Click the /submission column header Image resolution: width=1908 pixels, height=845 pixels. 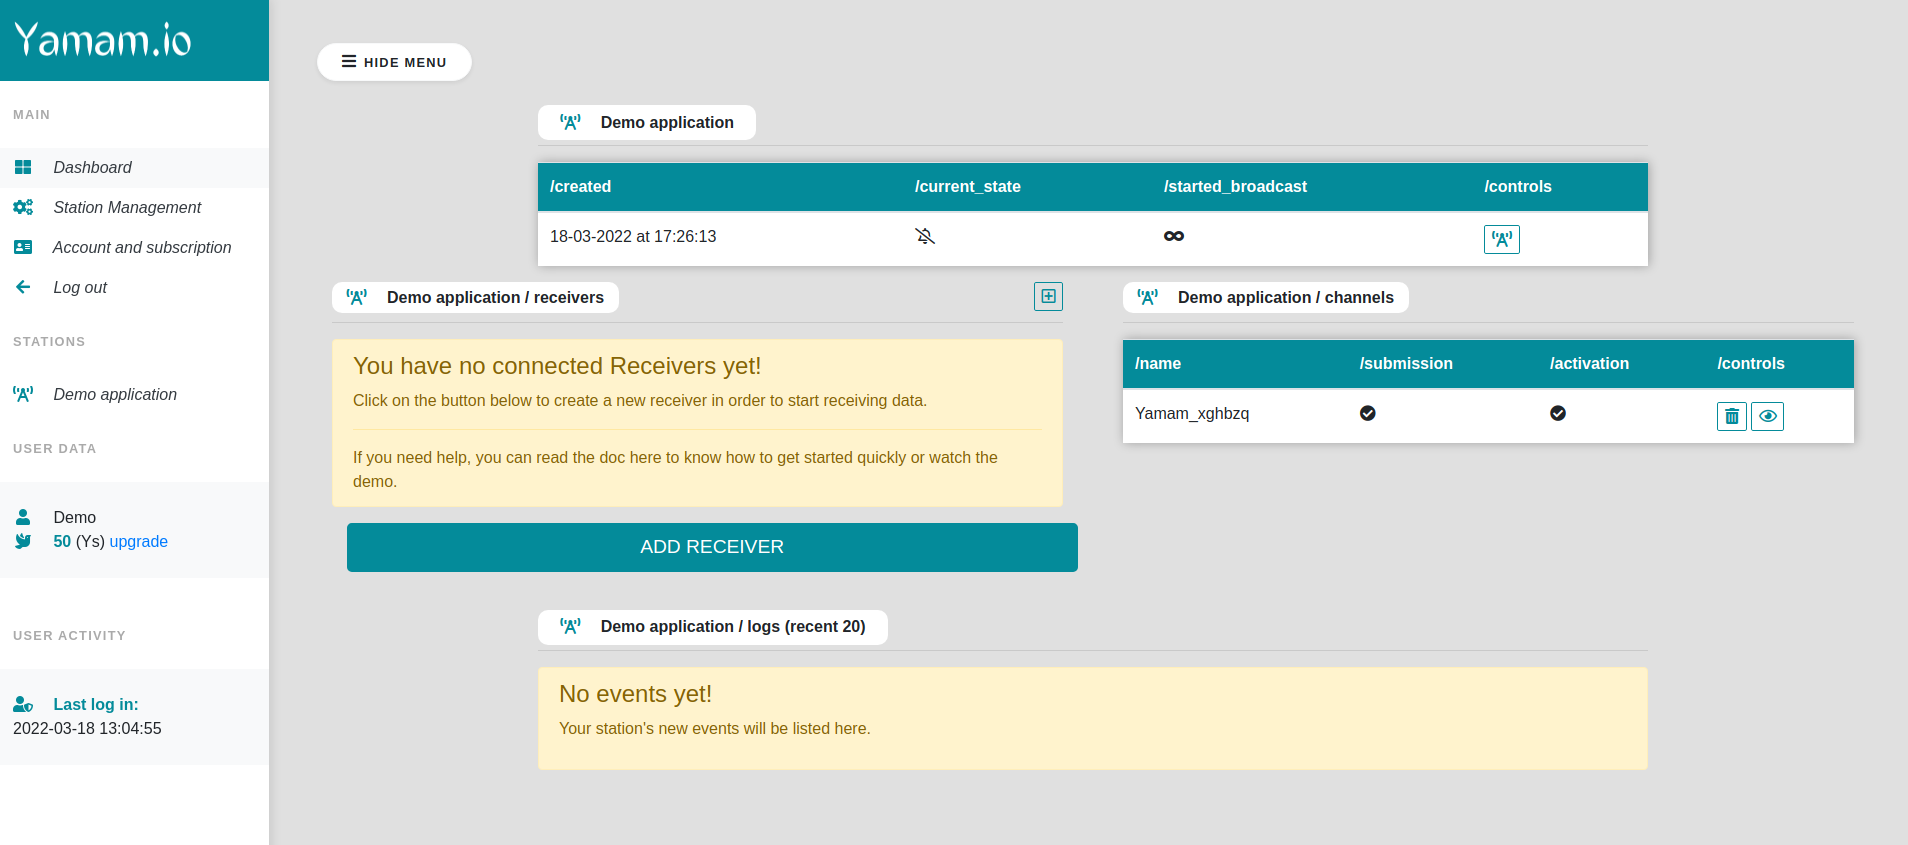[x=1406, y=363]
